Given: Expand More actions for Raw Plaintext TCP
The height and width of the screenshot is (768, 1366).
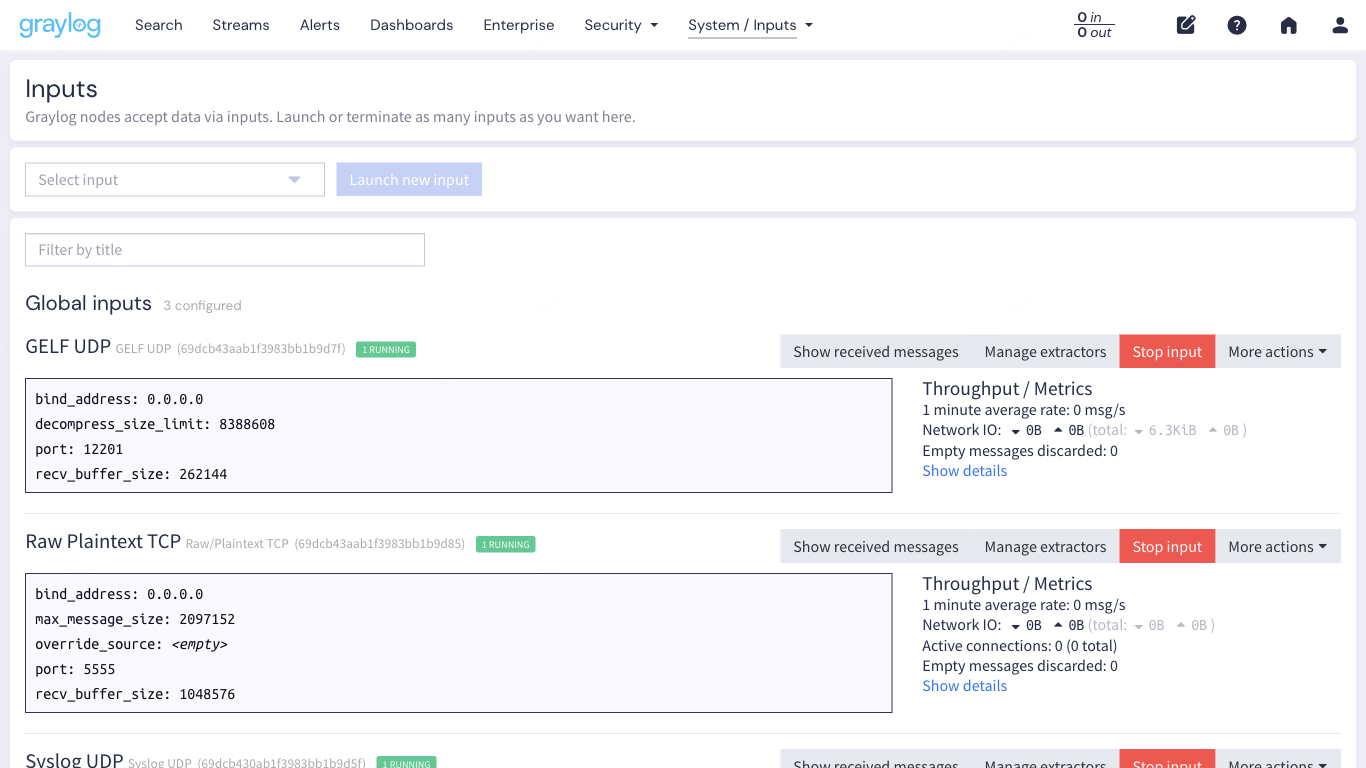Looking at the screenshot, I should (x=1277, y=546).
